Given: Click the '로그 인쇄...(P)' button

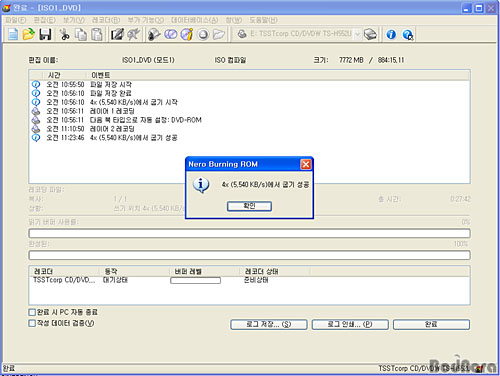Looking at the screenshot, I should click(350, 324).
